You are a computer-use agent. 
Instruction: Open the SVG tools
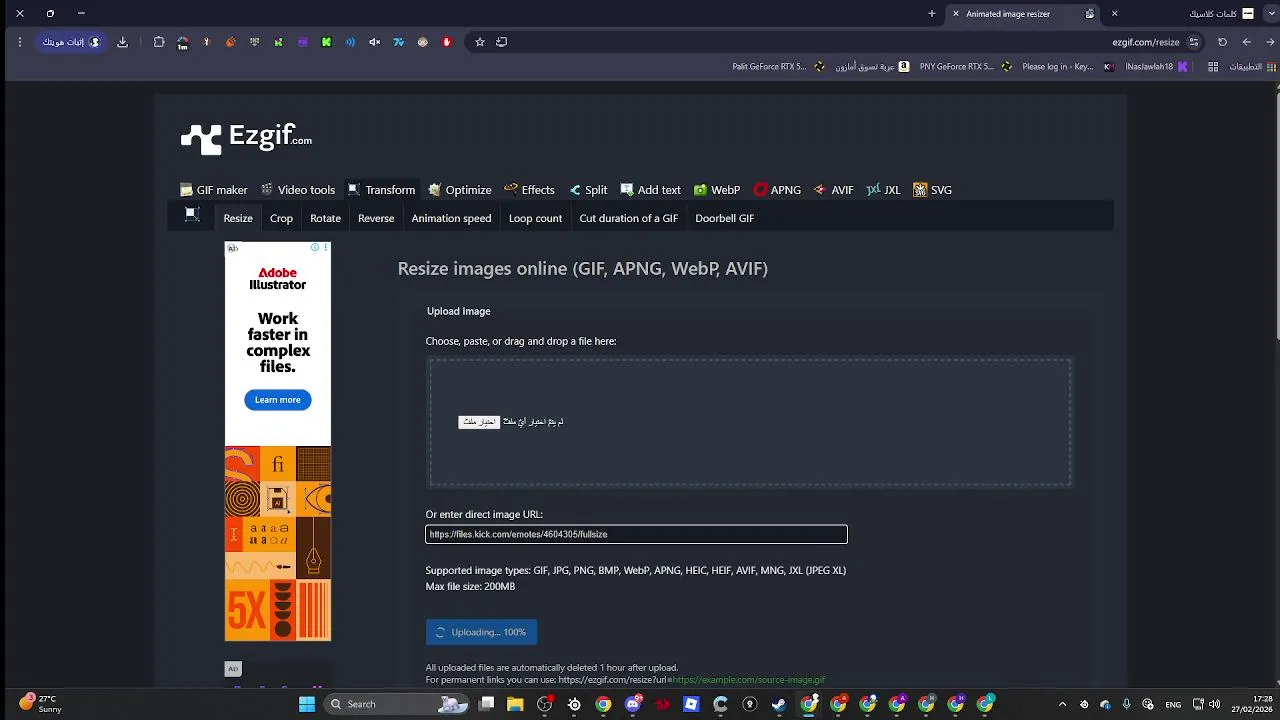coord(932,190)
